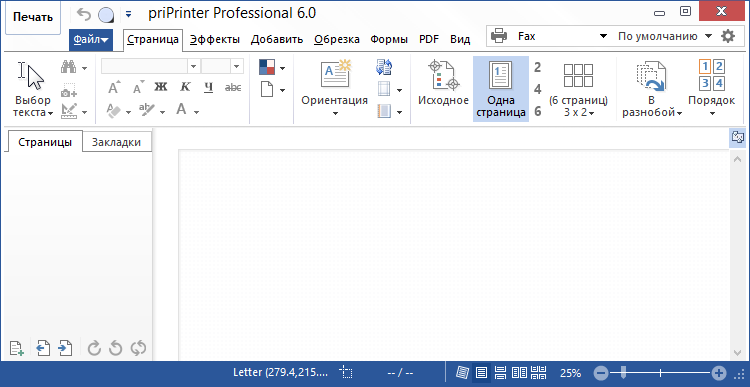Select two-page facing view icon
The width and height of the screenshot is (750, 387).
[519, 373]
